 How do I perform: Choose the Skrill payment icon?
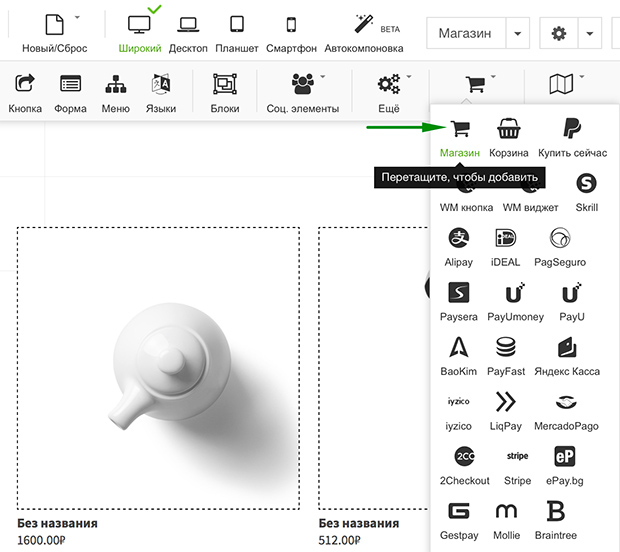[586, 185]
